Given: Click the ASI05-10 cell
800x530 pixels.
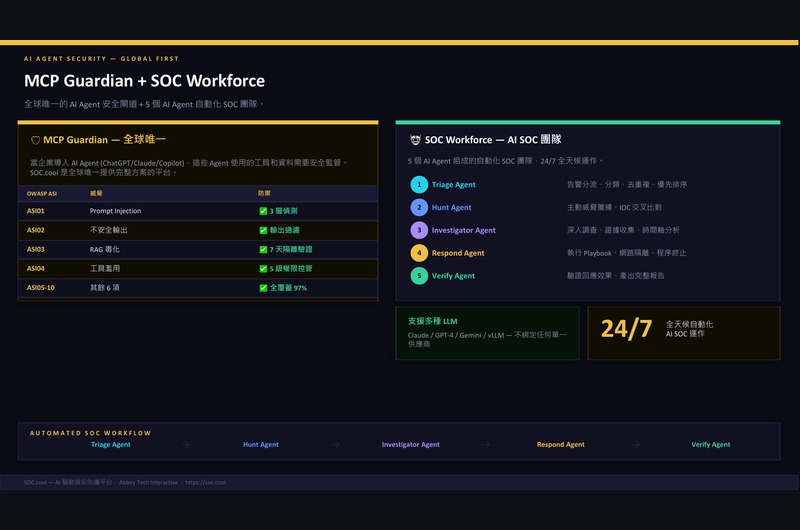Looking at the screenshot, I should click(41, 288).
